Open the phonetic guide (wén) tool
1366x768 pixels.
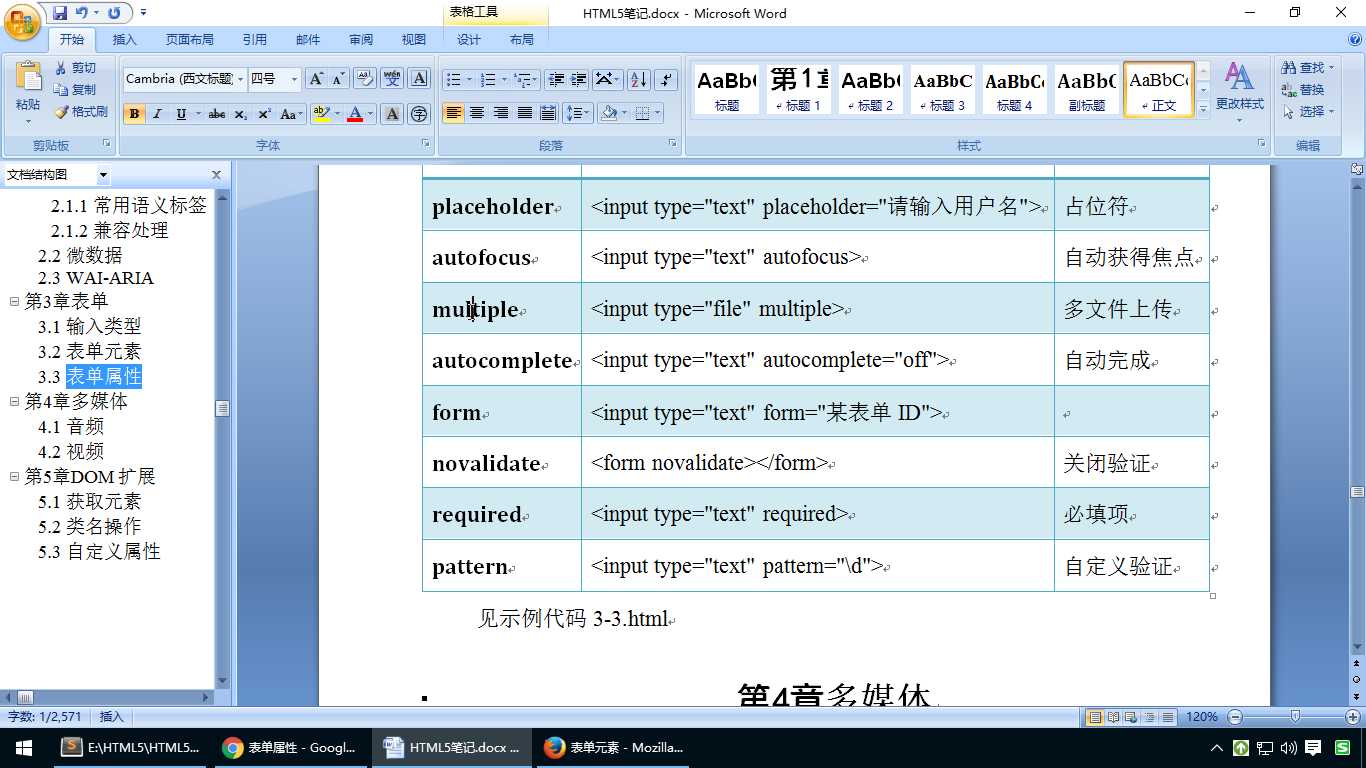(392, 79)
